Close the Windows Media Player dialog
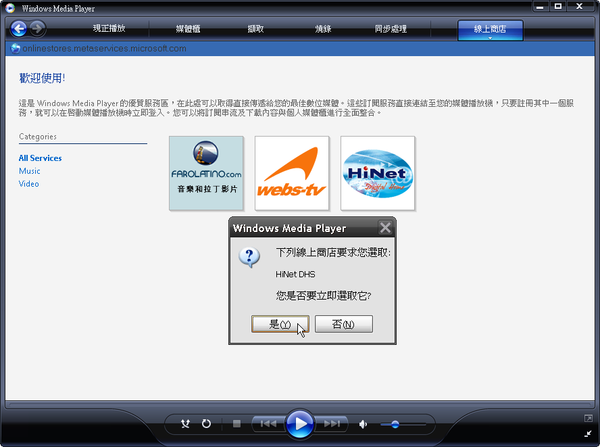This screenshot has width=600, height=447. coord(385,228)
